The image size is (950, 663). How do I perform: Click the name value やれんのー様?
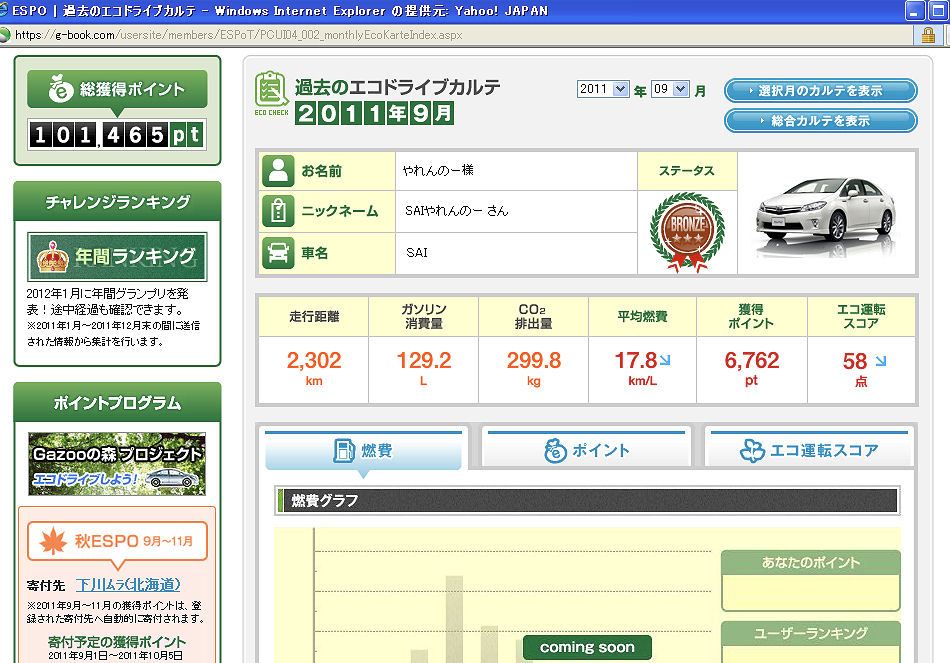click(x=438, y=170)
